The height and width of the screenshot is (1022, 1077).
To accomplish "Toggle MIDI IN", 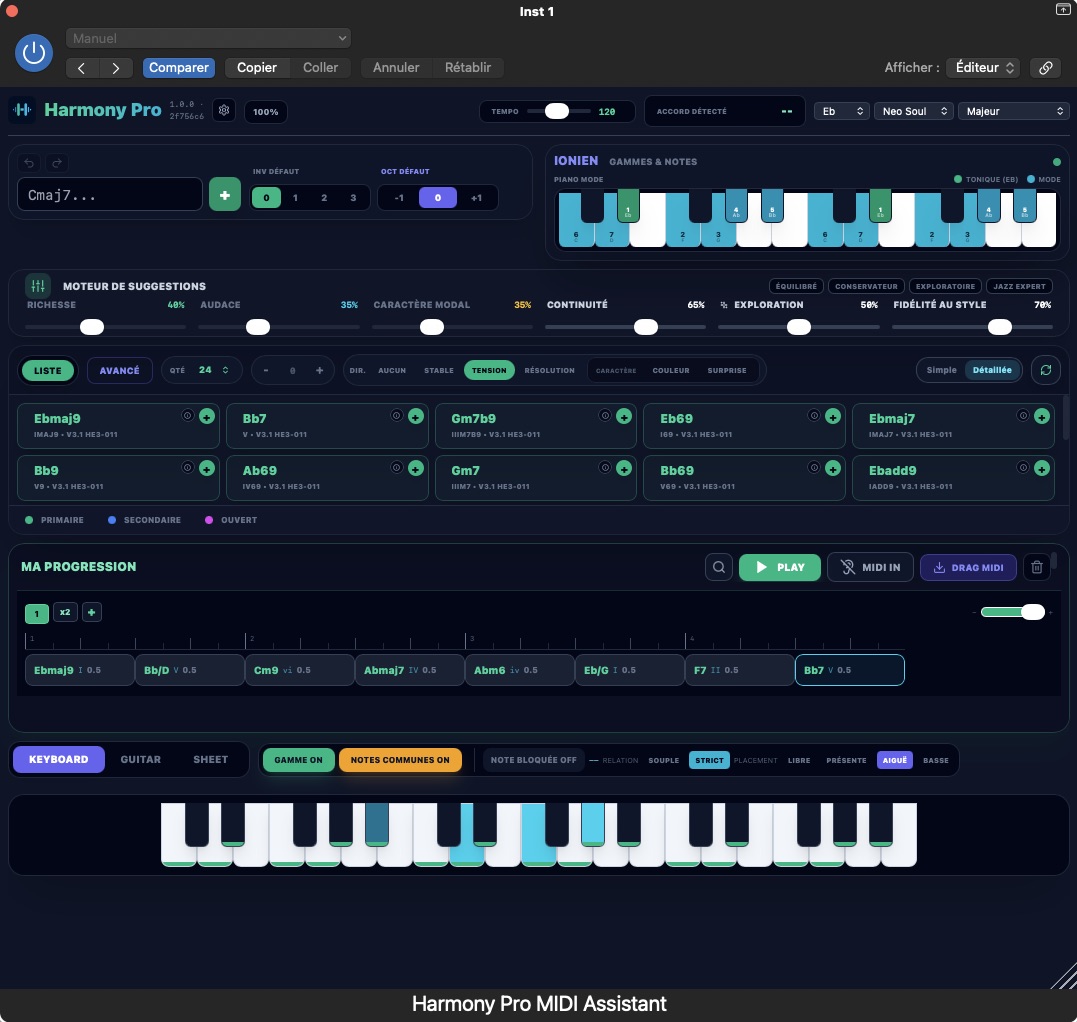I will (x=870, y=567).
